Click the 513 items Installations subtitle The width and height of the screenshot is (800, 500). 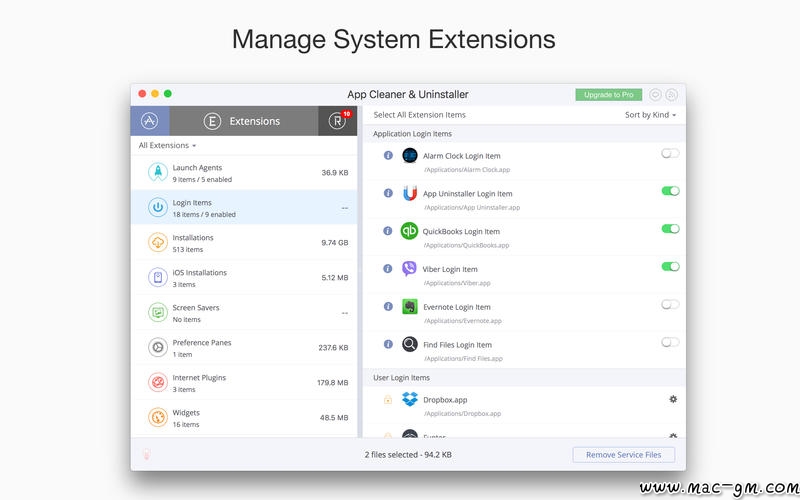pos(188,249)
